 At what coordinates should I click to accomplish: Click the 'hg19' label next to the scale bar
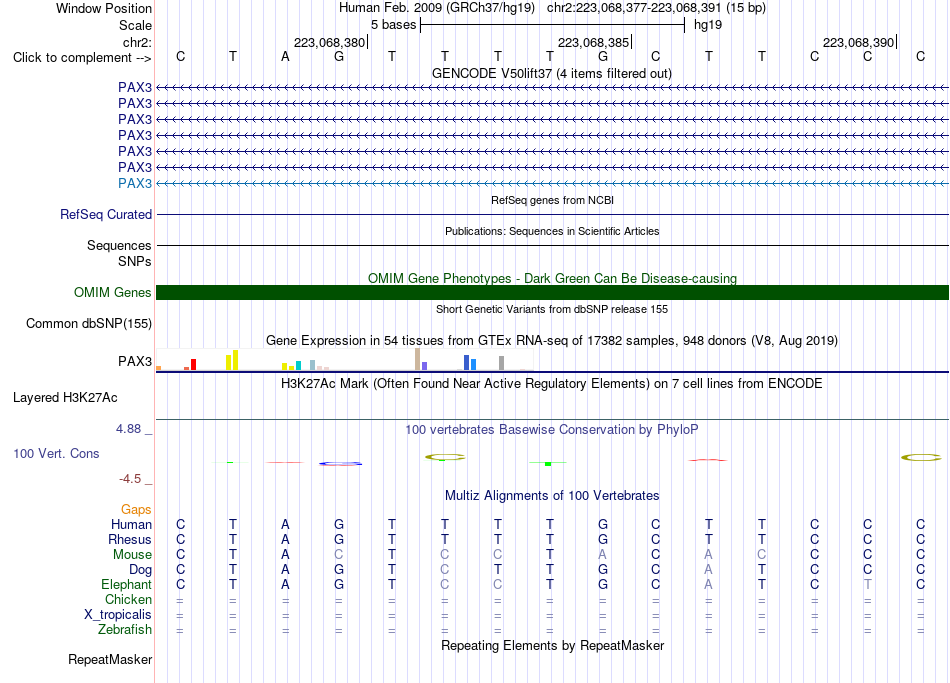(x=708, y=25)
